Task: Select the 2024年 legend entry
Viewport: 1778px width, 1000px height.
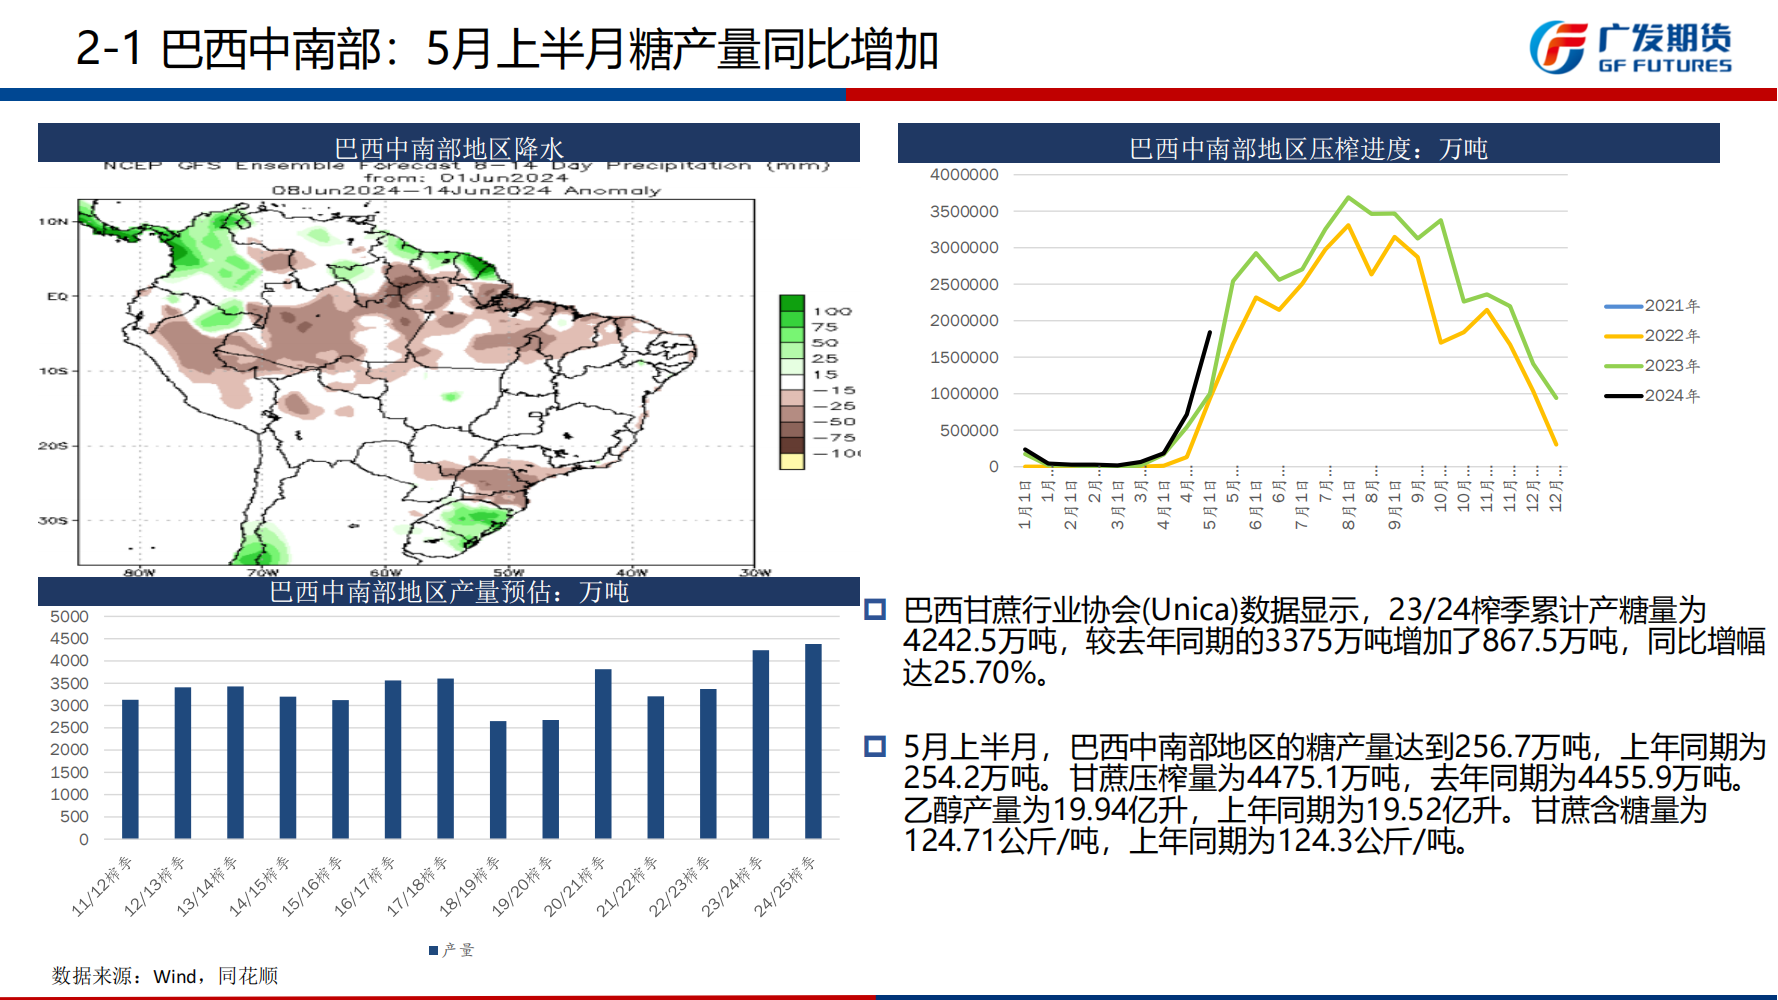Action: tap(1651, 396)
